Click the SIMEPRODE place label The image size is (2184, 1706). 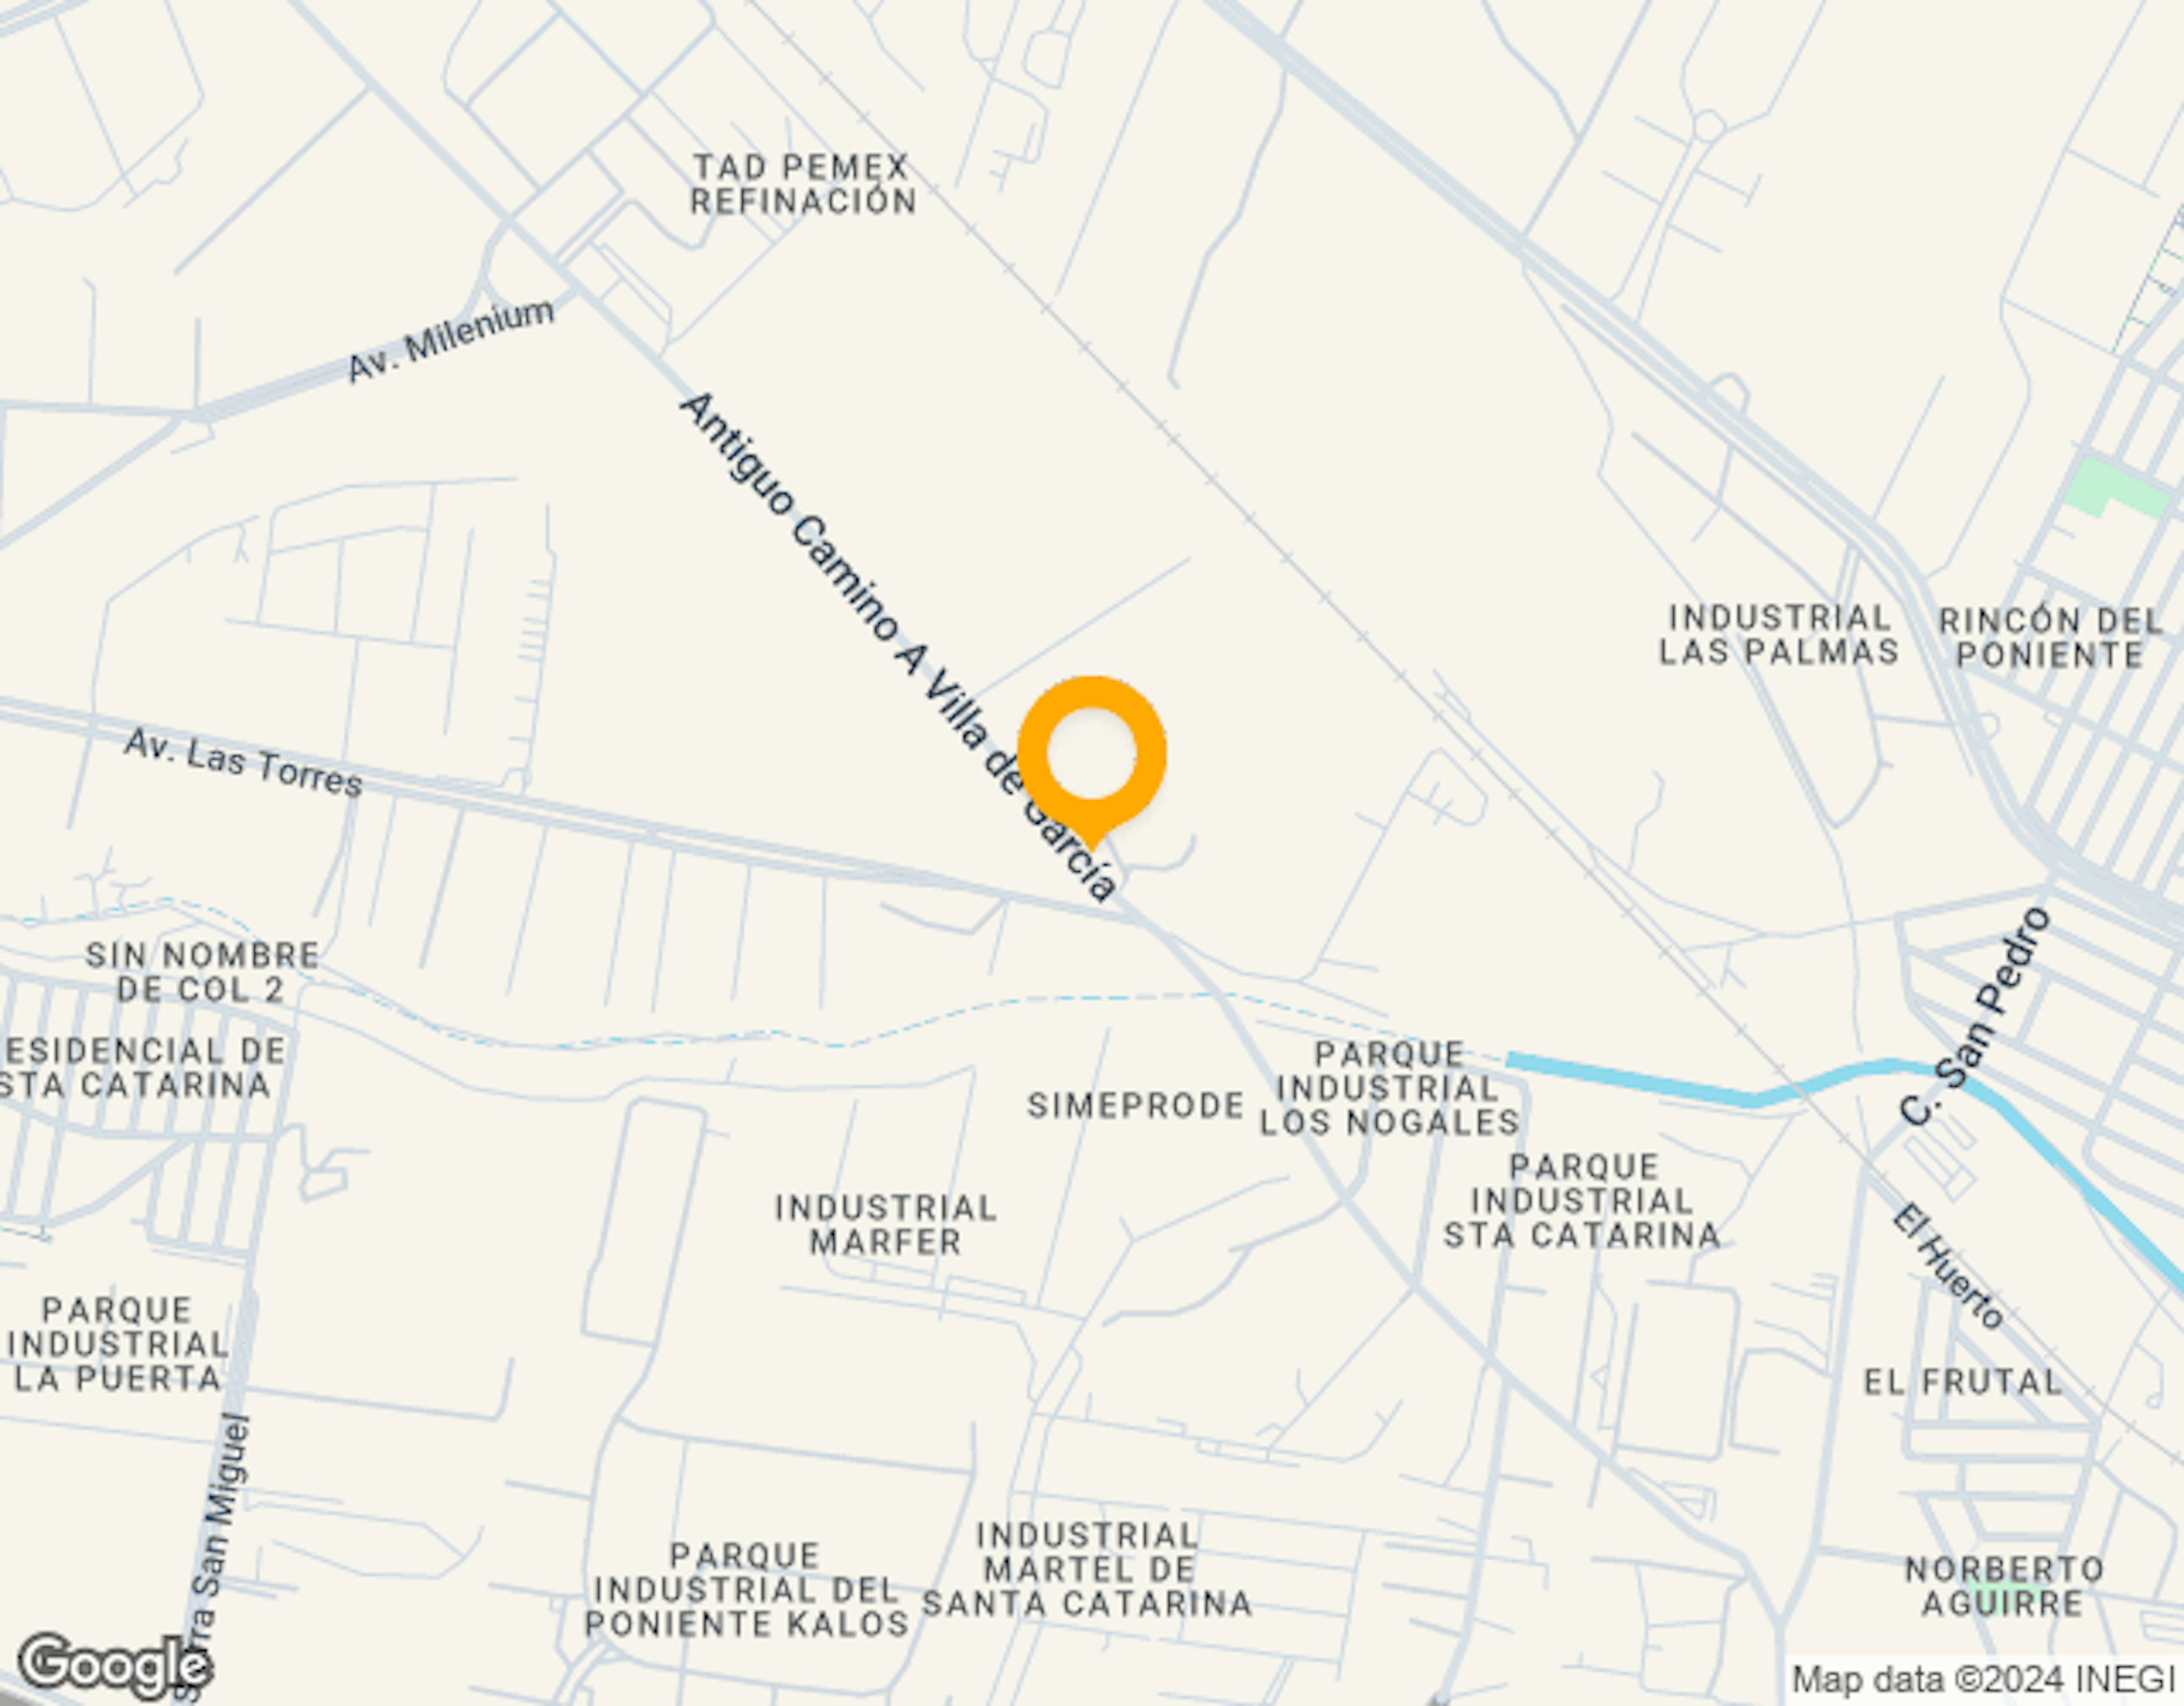pyautogui.click(x=1136, y=1105)
